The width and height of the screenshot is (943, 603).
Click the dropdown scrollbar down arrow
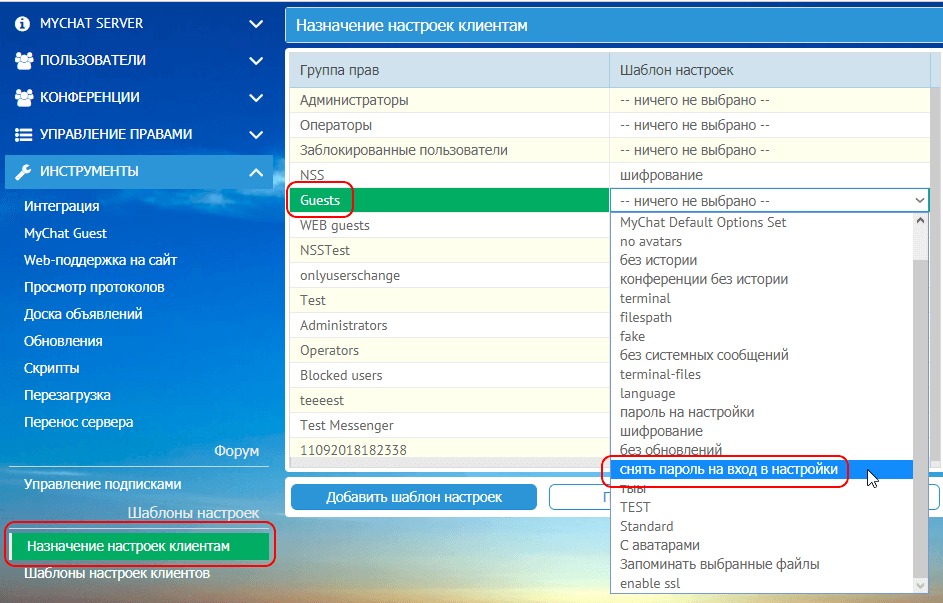(922, 583)
